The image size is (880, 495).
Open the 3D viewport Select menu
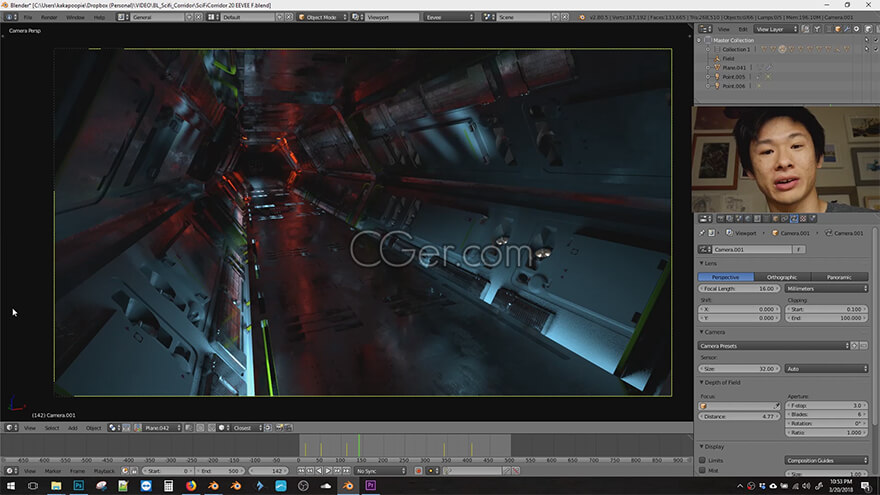point(52,428)
